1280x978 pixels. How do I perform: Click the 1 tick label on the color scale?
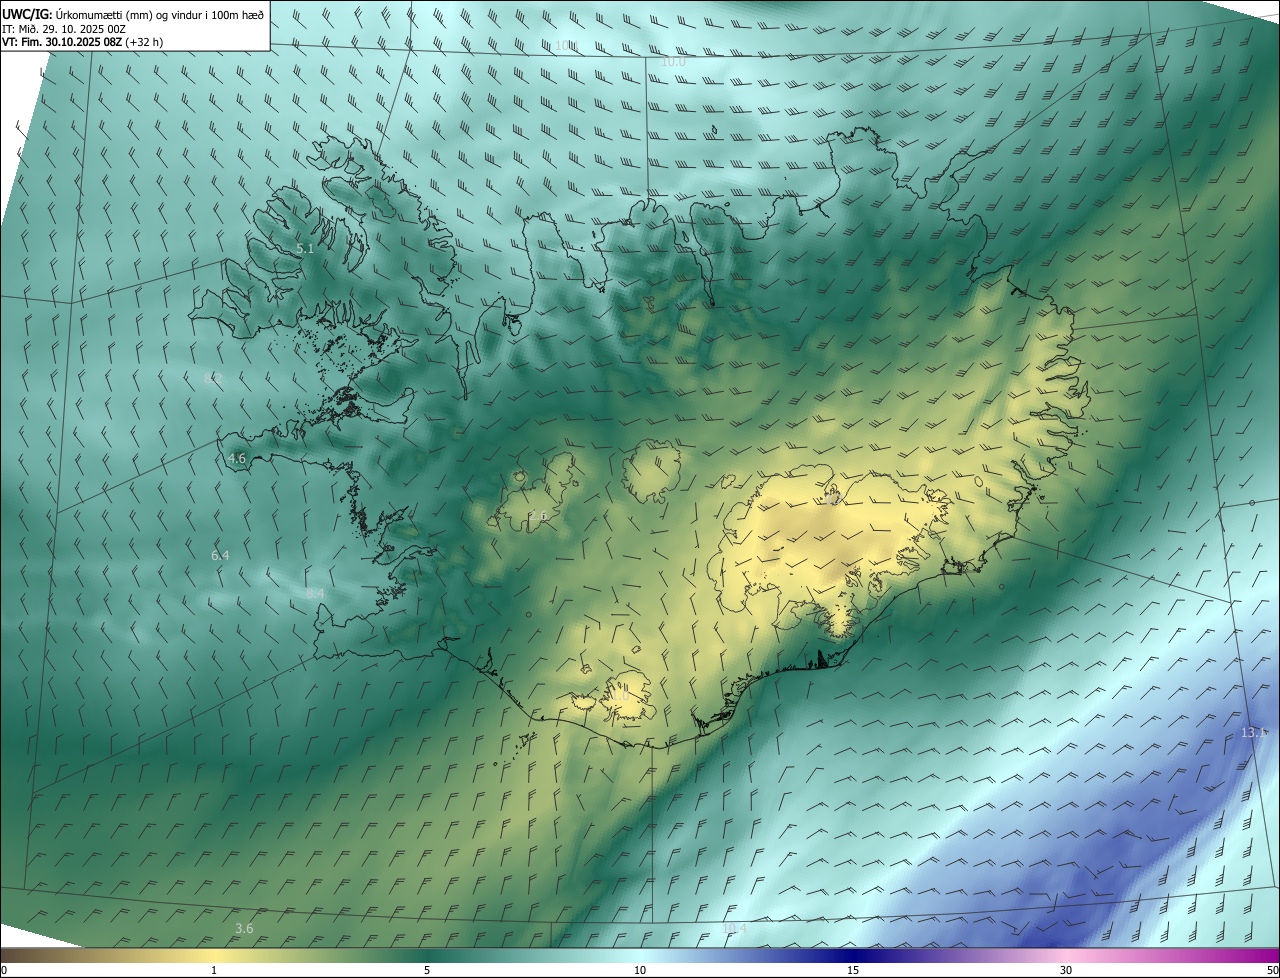coord(213,970)
